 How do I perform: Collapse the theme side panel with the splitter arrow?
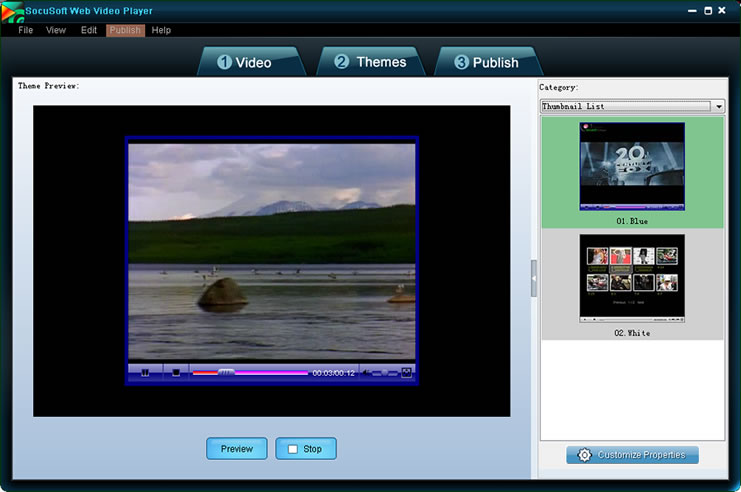[x=534, y=277]
